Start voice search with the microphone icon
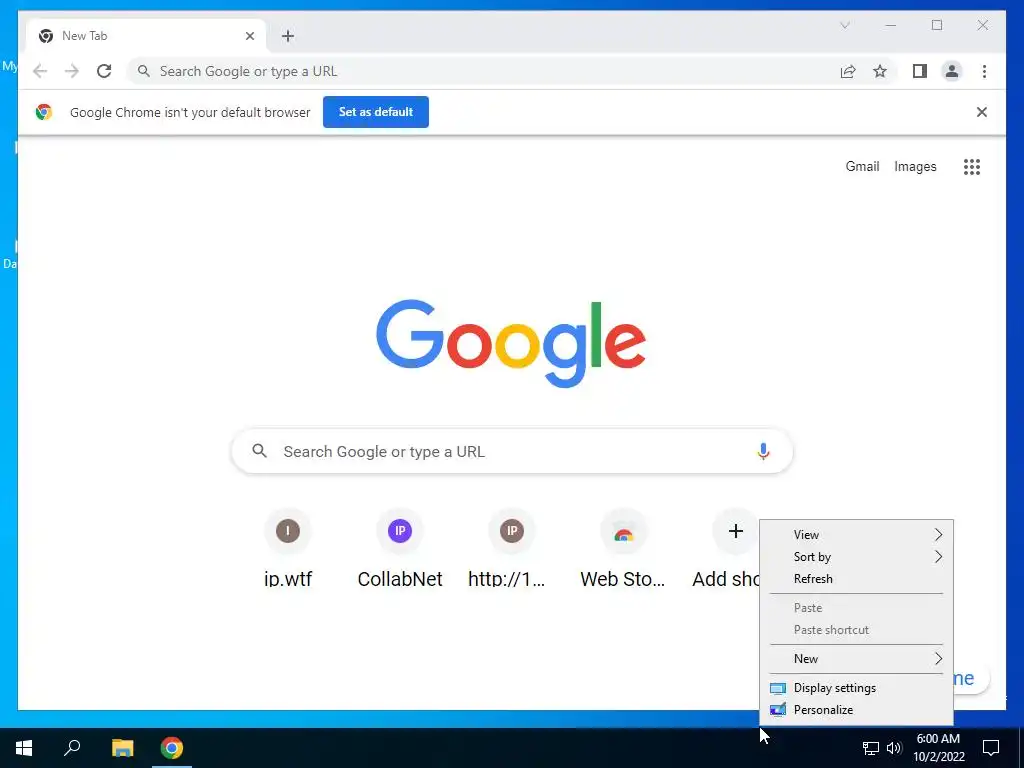The height and width of the screenshot is (768, 1024). 763,451
